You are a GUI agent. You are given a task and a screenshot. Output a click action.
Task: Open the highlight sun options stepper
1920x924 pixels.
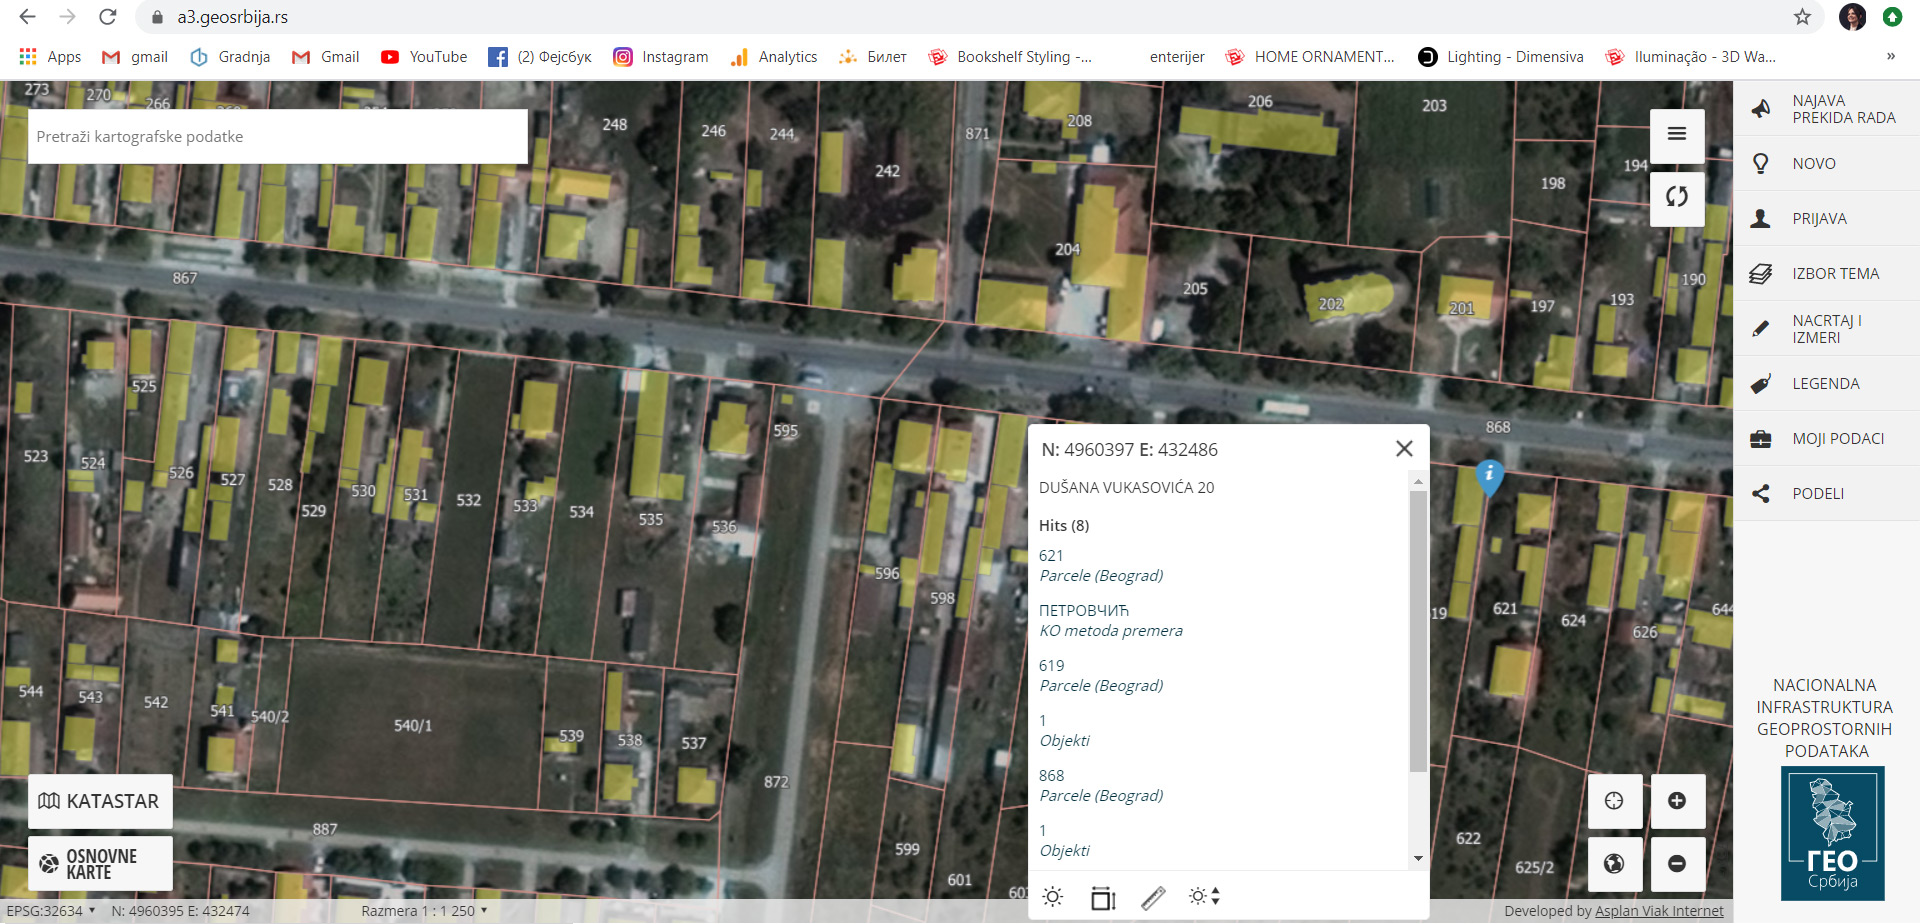click(x=1205, y=898)
